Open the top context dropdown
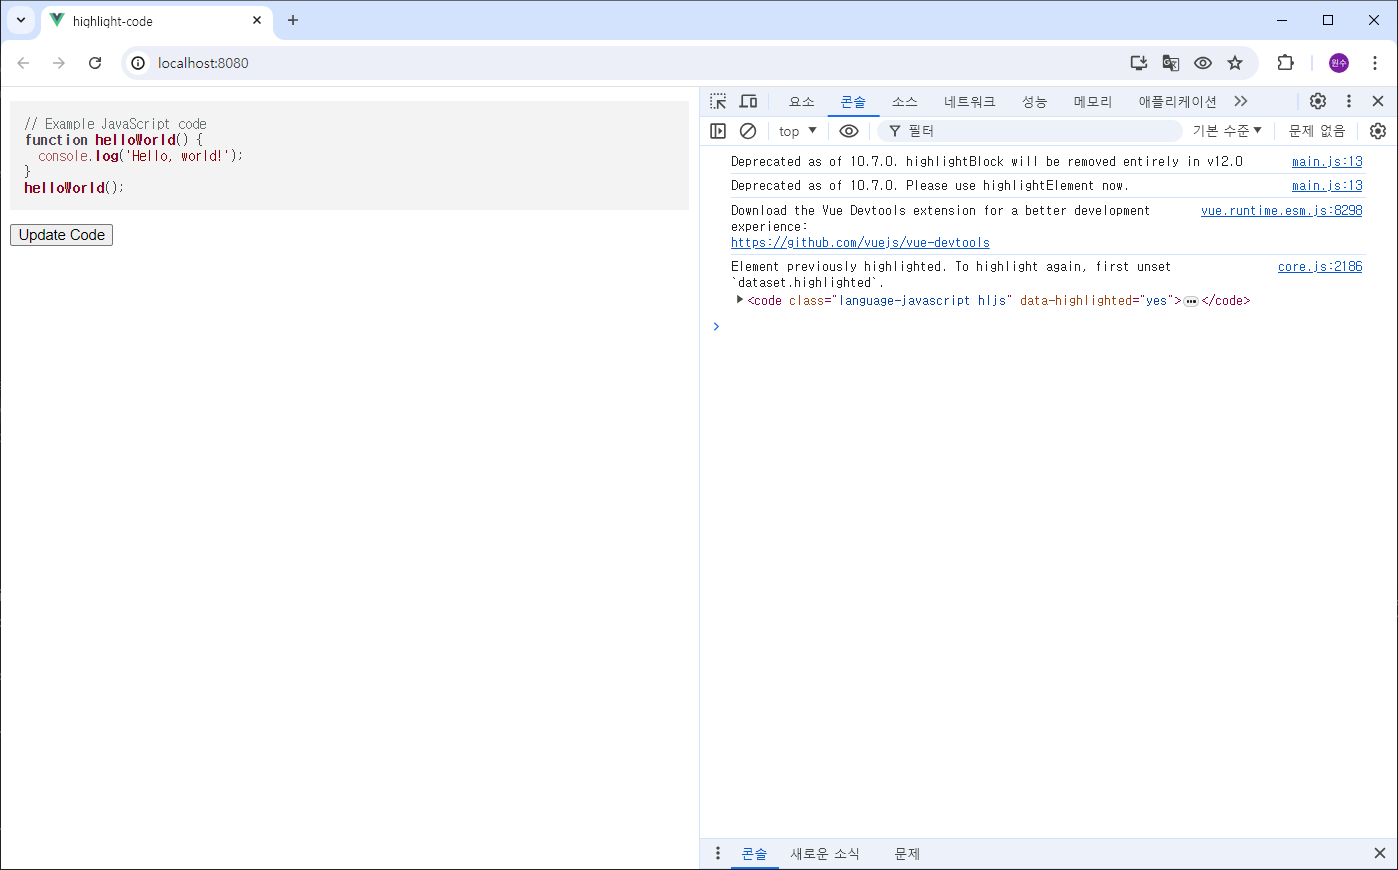The image size is (1398, 870). [797, 131]
